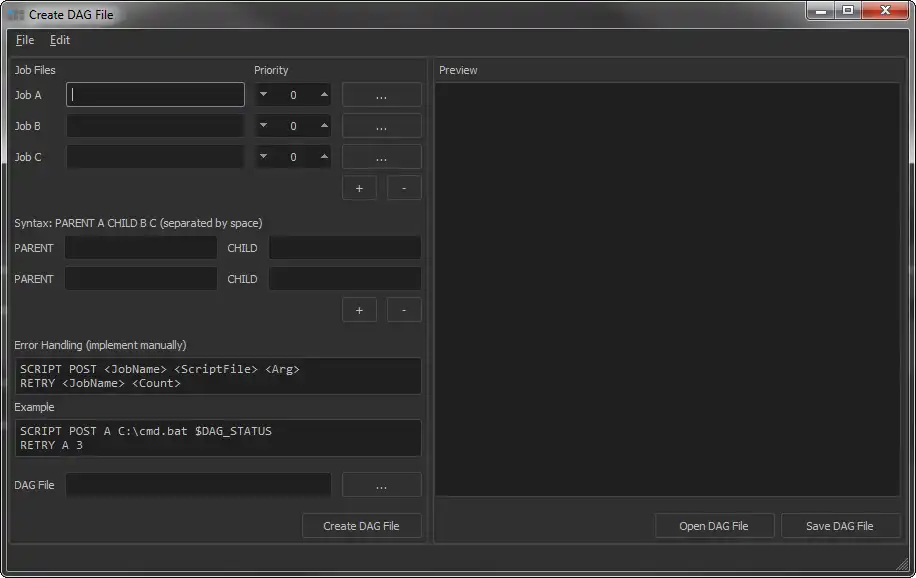Decrease Job C priority with down arrow
916x578 pixels.
tap(263, 157)
